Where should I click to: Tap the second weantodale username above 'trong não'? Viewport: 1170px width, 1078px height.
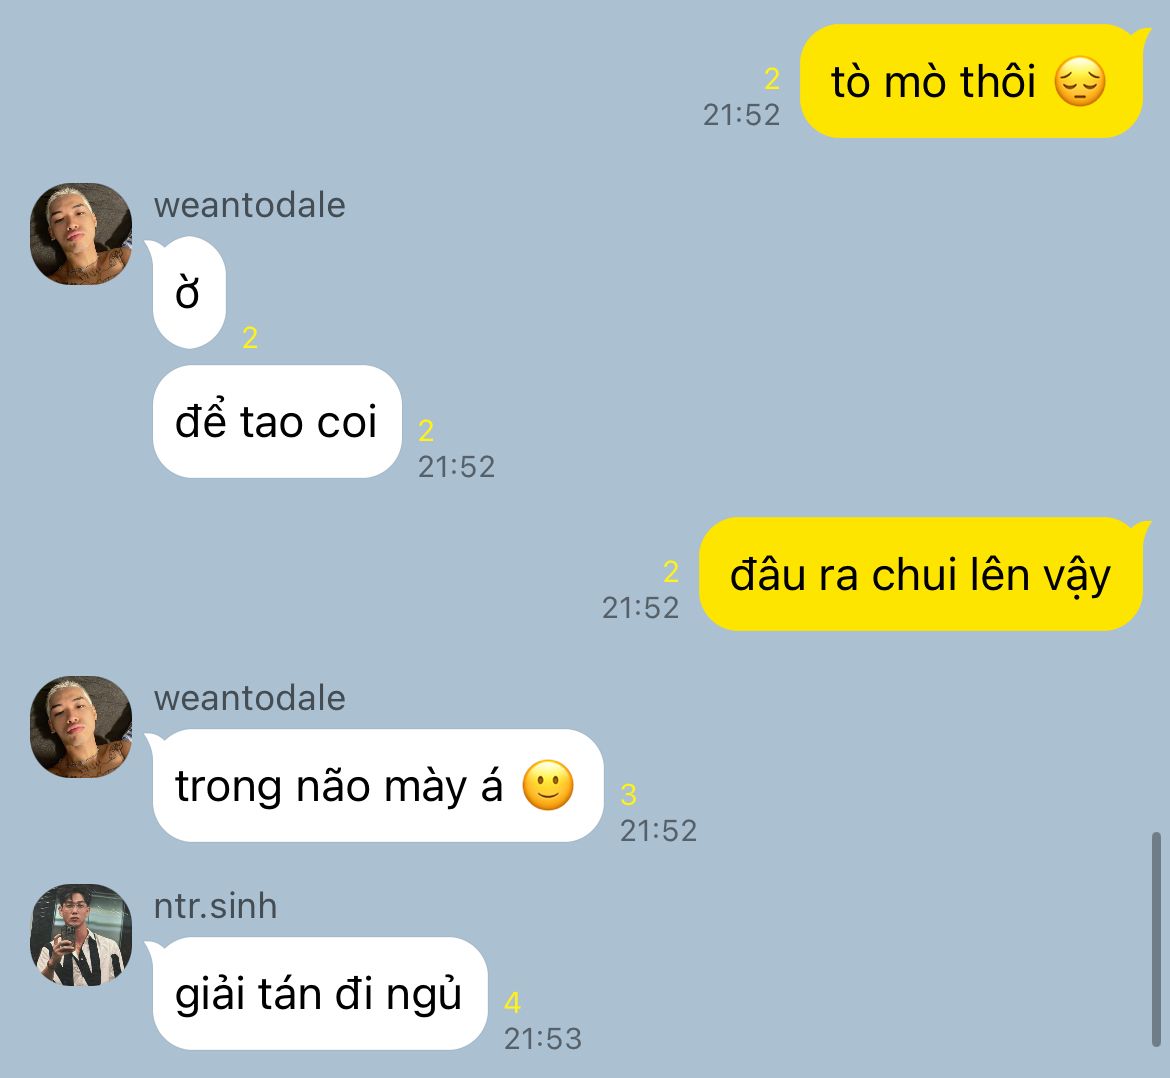pos(249,698)
